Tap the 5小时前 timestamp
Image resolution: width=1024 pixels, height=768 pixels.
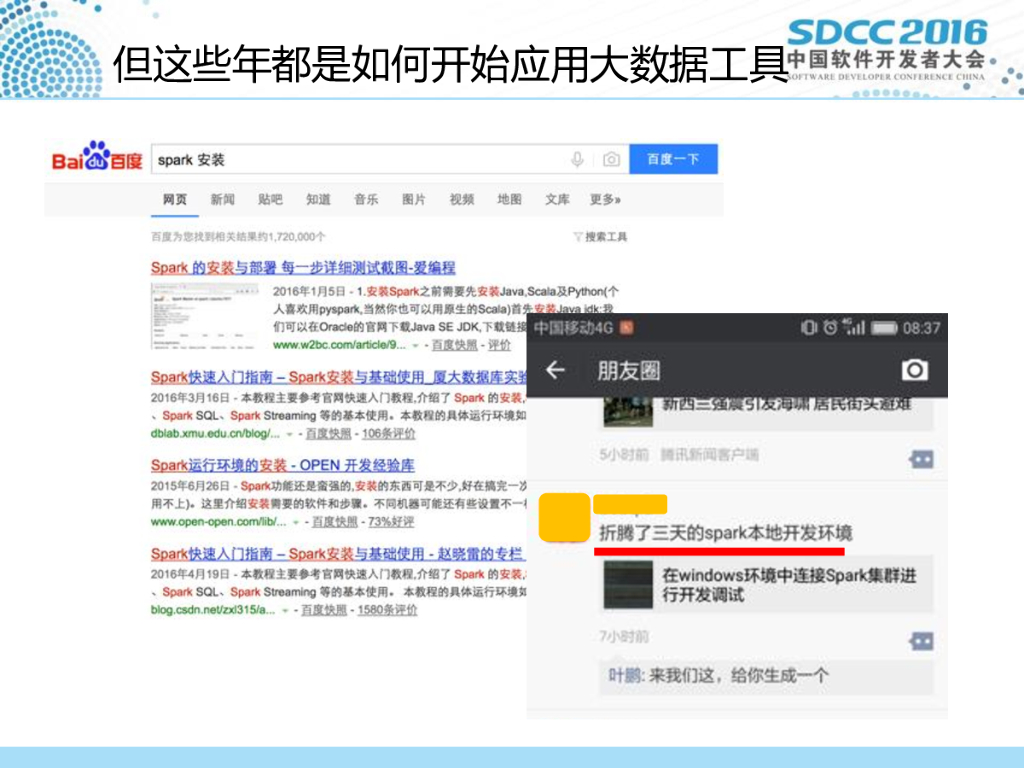coord(624,455)
